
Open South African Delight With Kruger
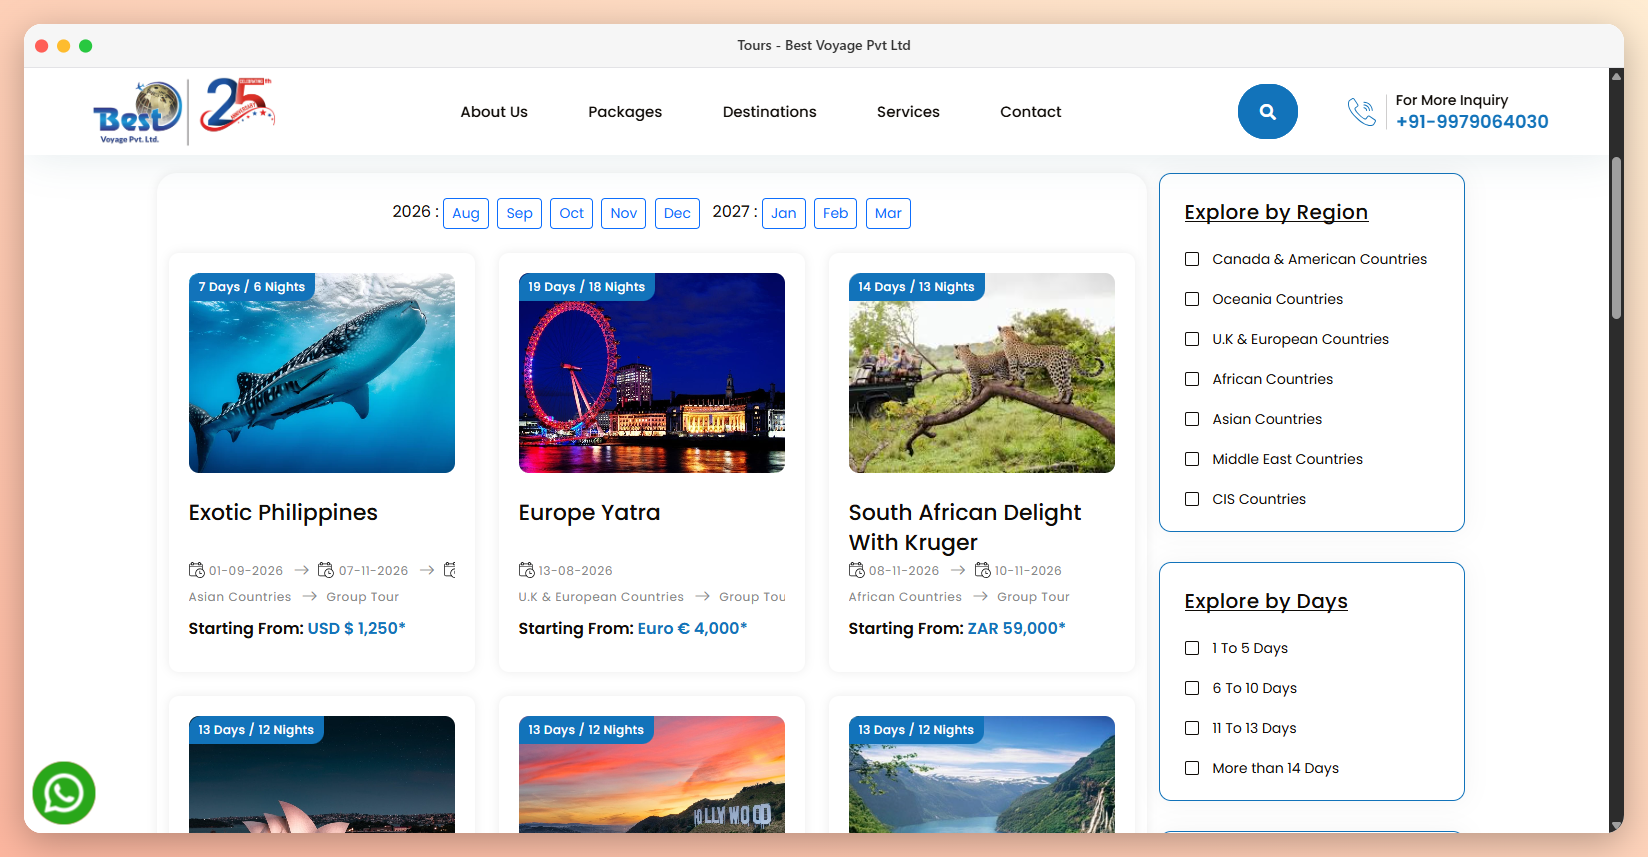click(965, 527)
